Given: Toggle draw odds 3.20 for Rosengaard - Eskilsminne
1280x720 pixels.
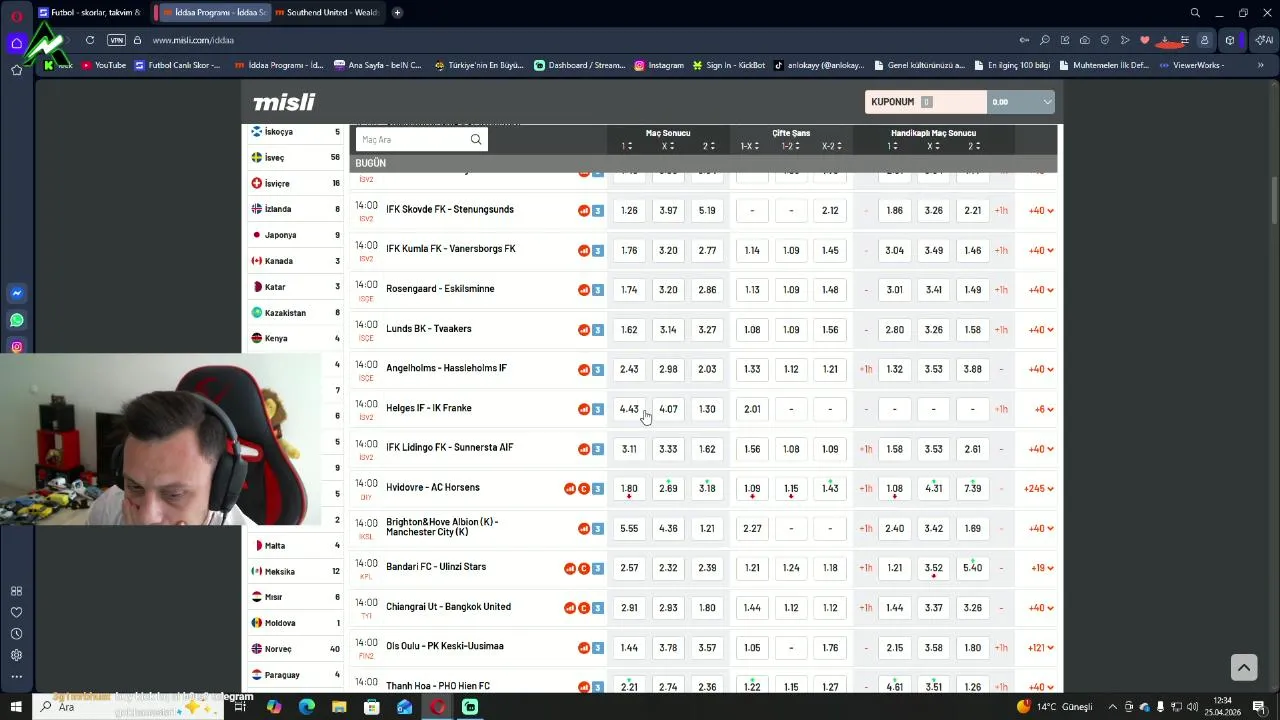Looking at the screenshot, I should (x=668, y=290).
